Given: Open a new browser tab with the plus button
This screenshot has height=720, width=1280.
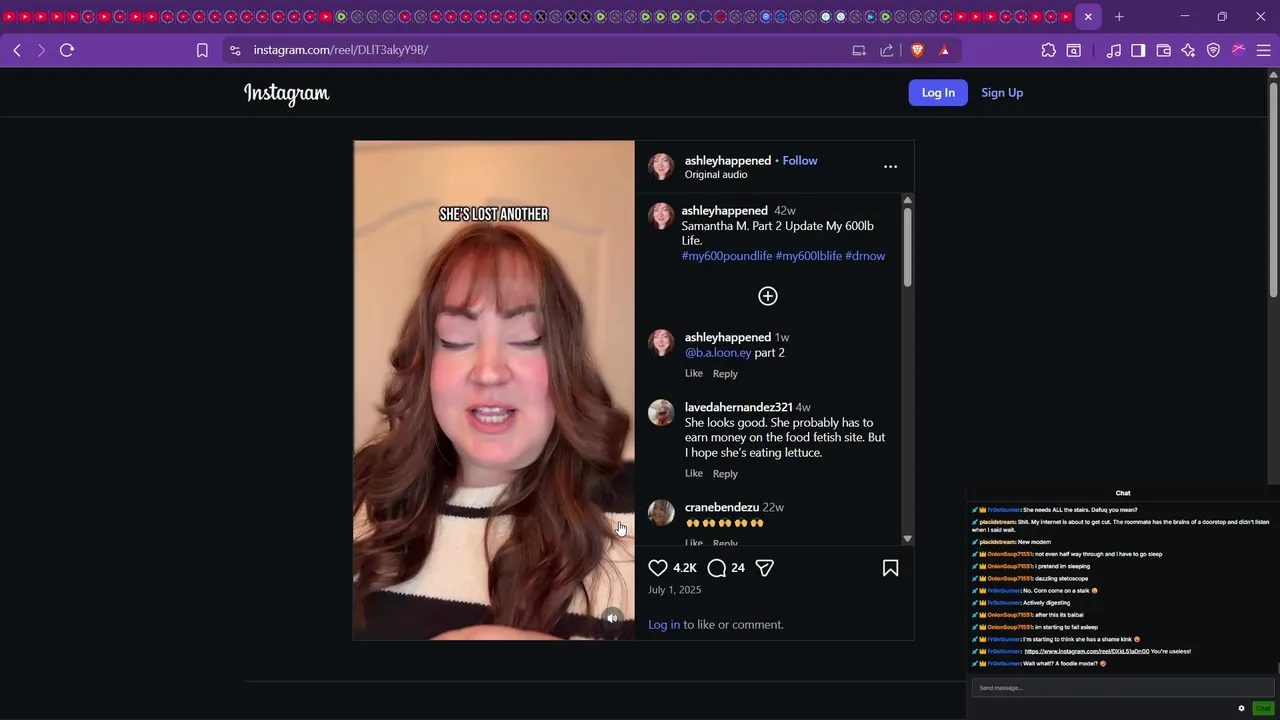Looking at the screenshot, I should click(x=1119, y=17).
